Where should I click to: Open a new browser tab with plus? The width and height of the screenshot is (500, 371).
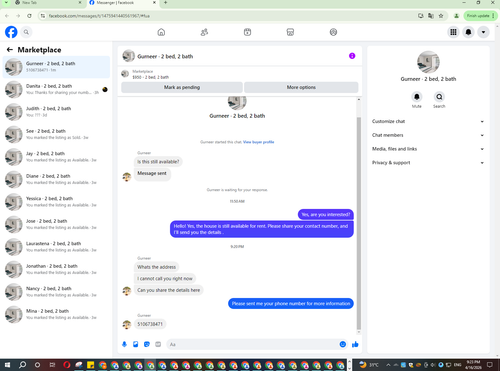click(x=165, y=3)
